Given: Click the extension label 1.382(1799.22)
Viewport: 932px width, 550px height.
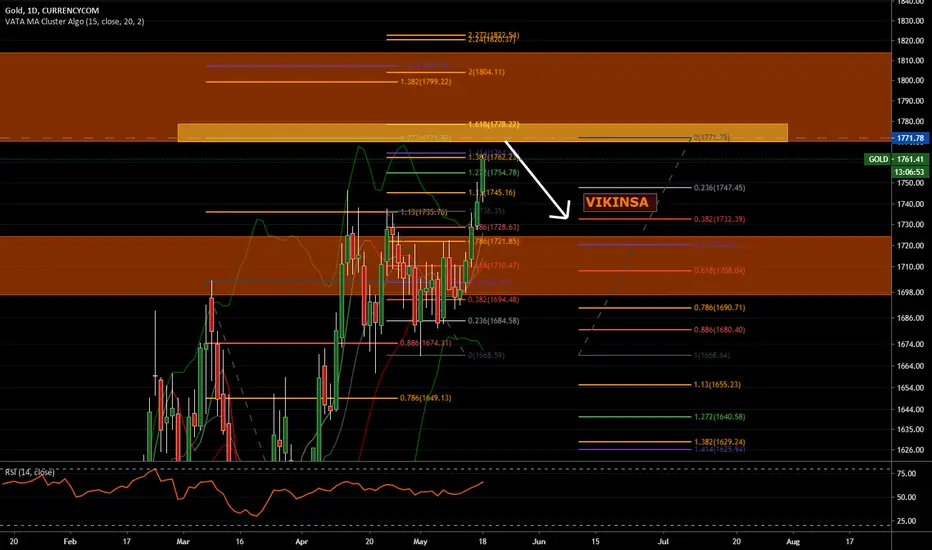Looking at the screenshot, I should pos(426,81).
